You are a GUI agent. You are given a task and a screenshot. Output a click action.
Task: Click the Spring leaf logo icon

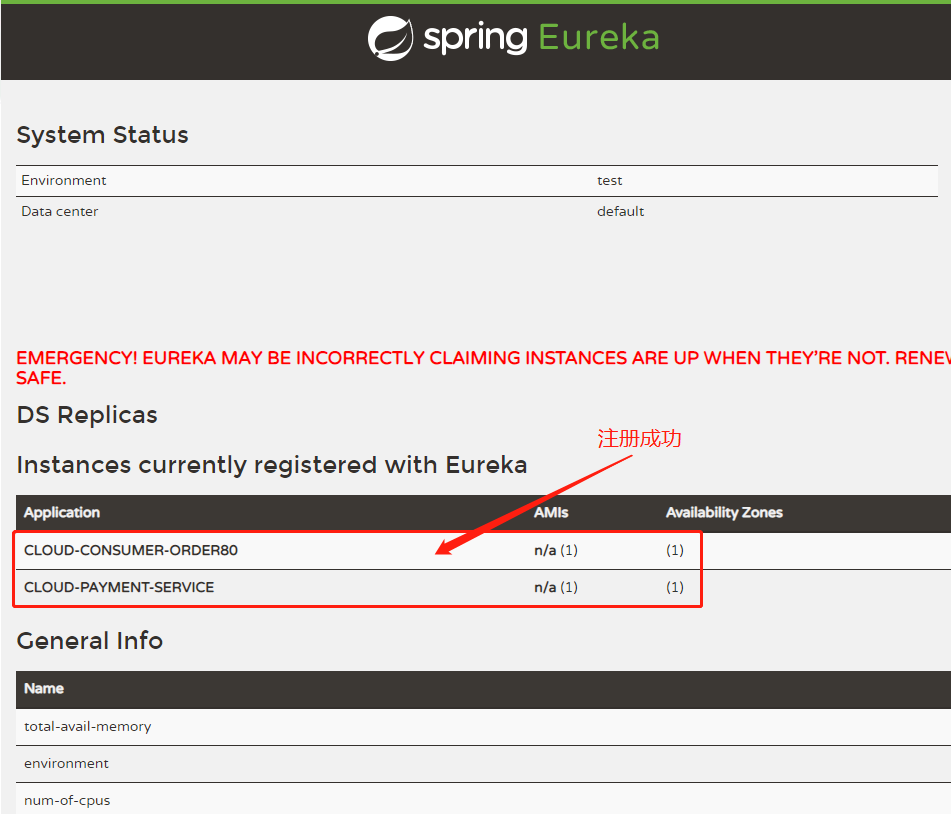coord(390,38)
